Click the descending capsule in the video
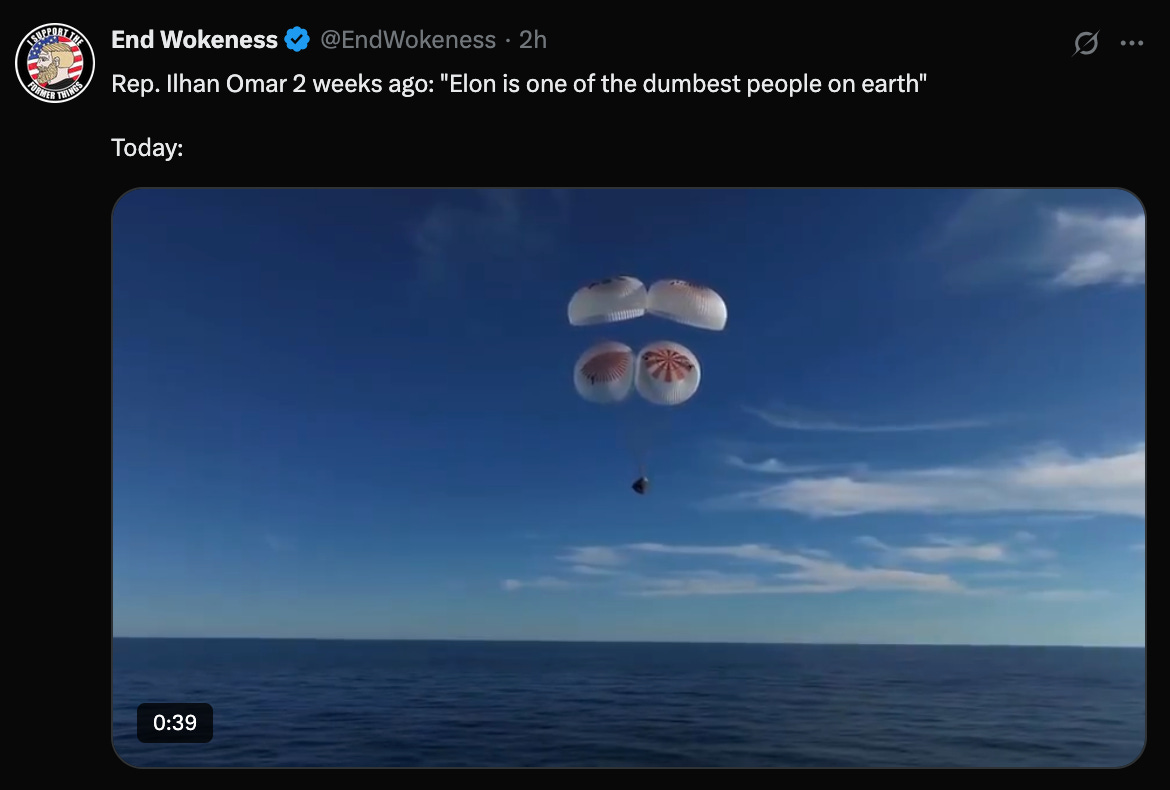This screenshot has width=1170, height=790. 640,485
